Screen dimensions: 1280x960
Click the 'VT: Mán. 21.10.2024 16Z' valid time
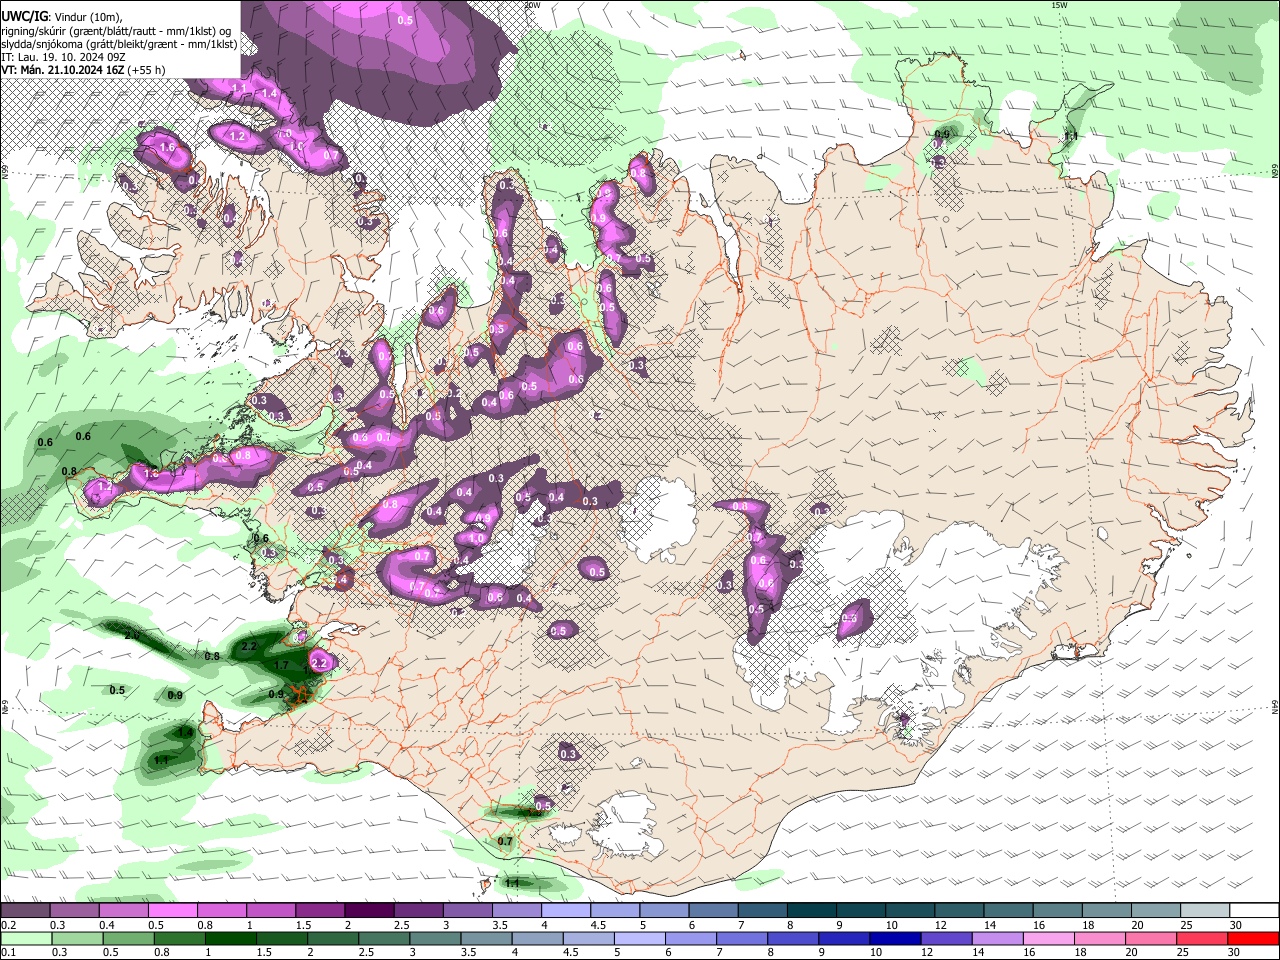[x=62, y=70]
